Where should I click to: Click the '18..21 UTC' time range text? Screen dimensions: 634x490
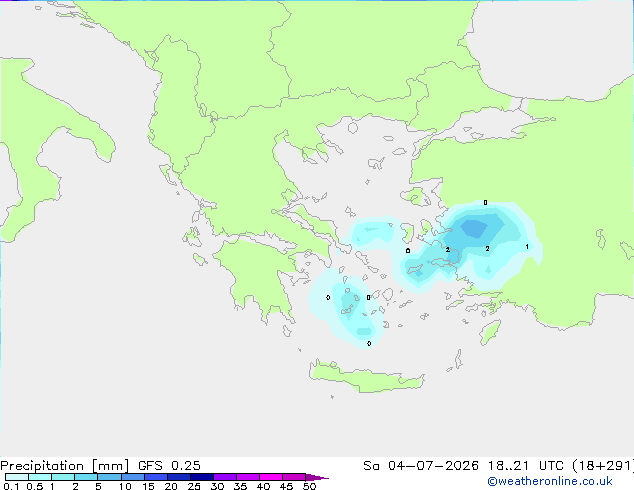point(525,466)
